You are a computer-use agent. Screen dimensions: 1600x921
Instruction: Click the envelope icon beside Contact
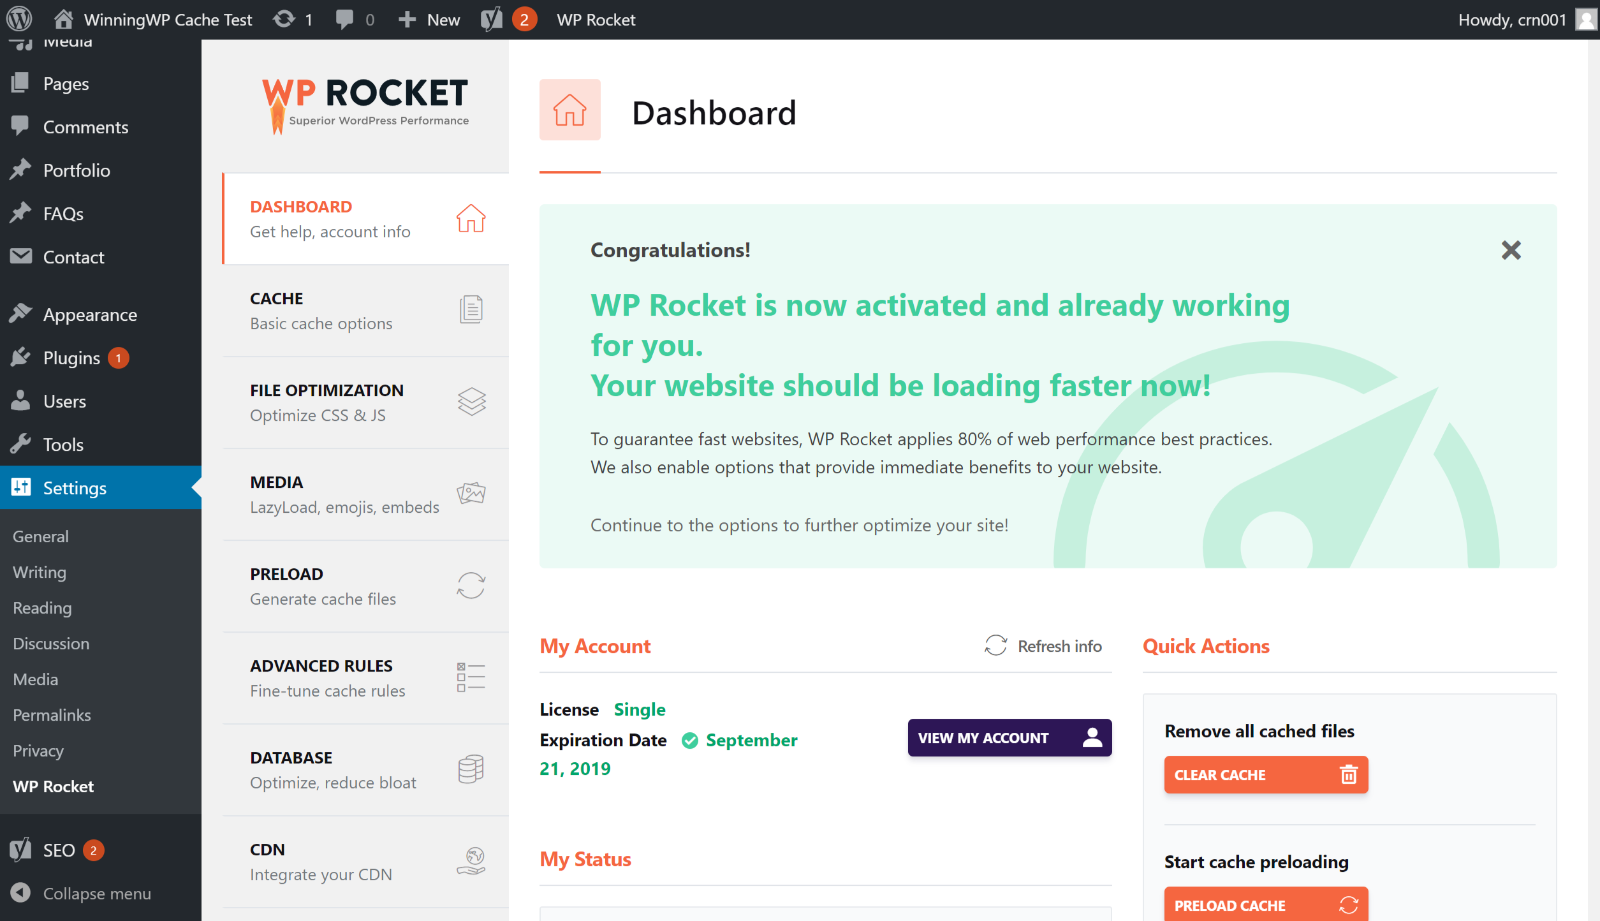20,256
